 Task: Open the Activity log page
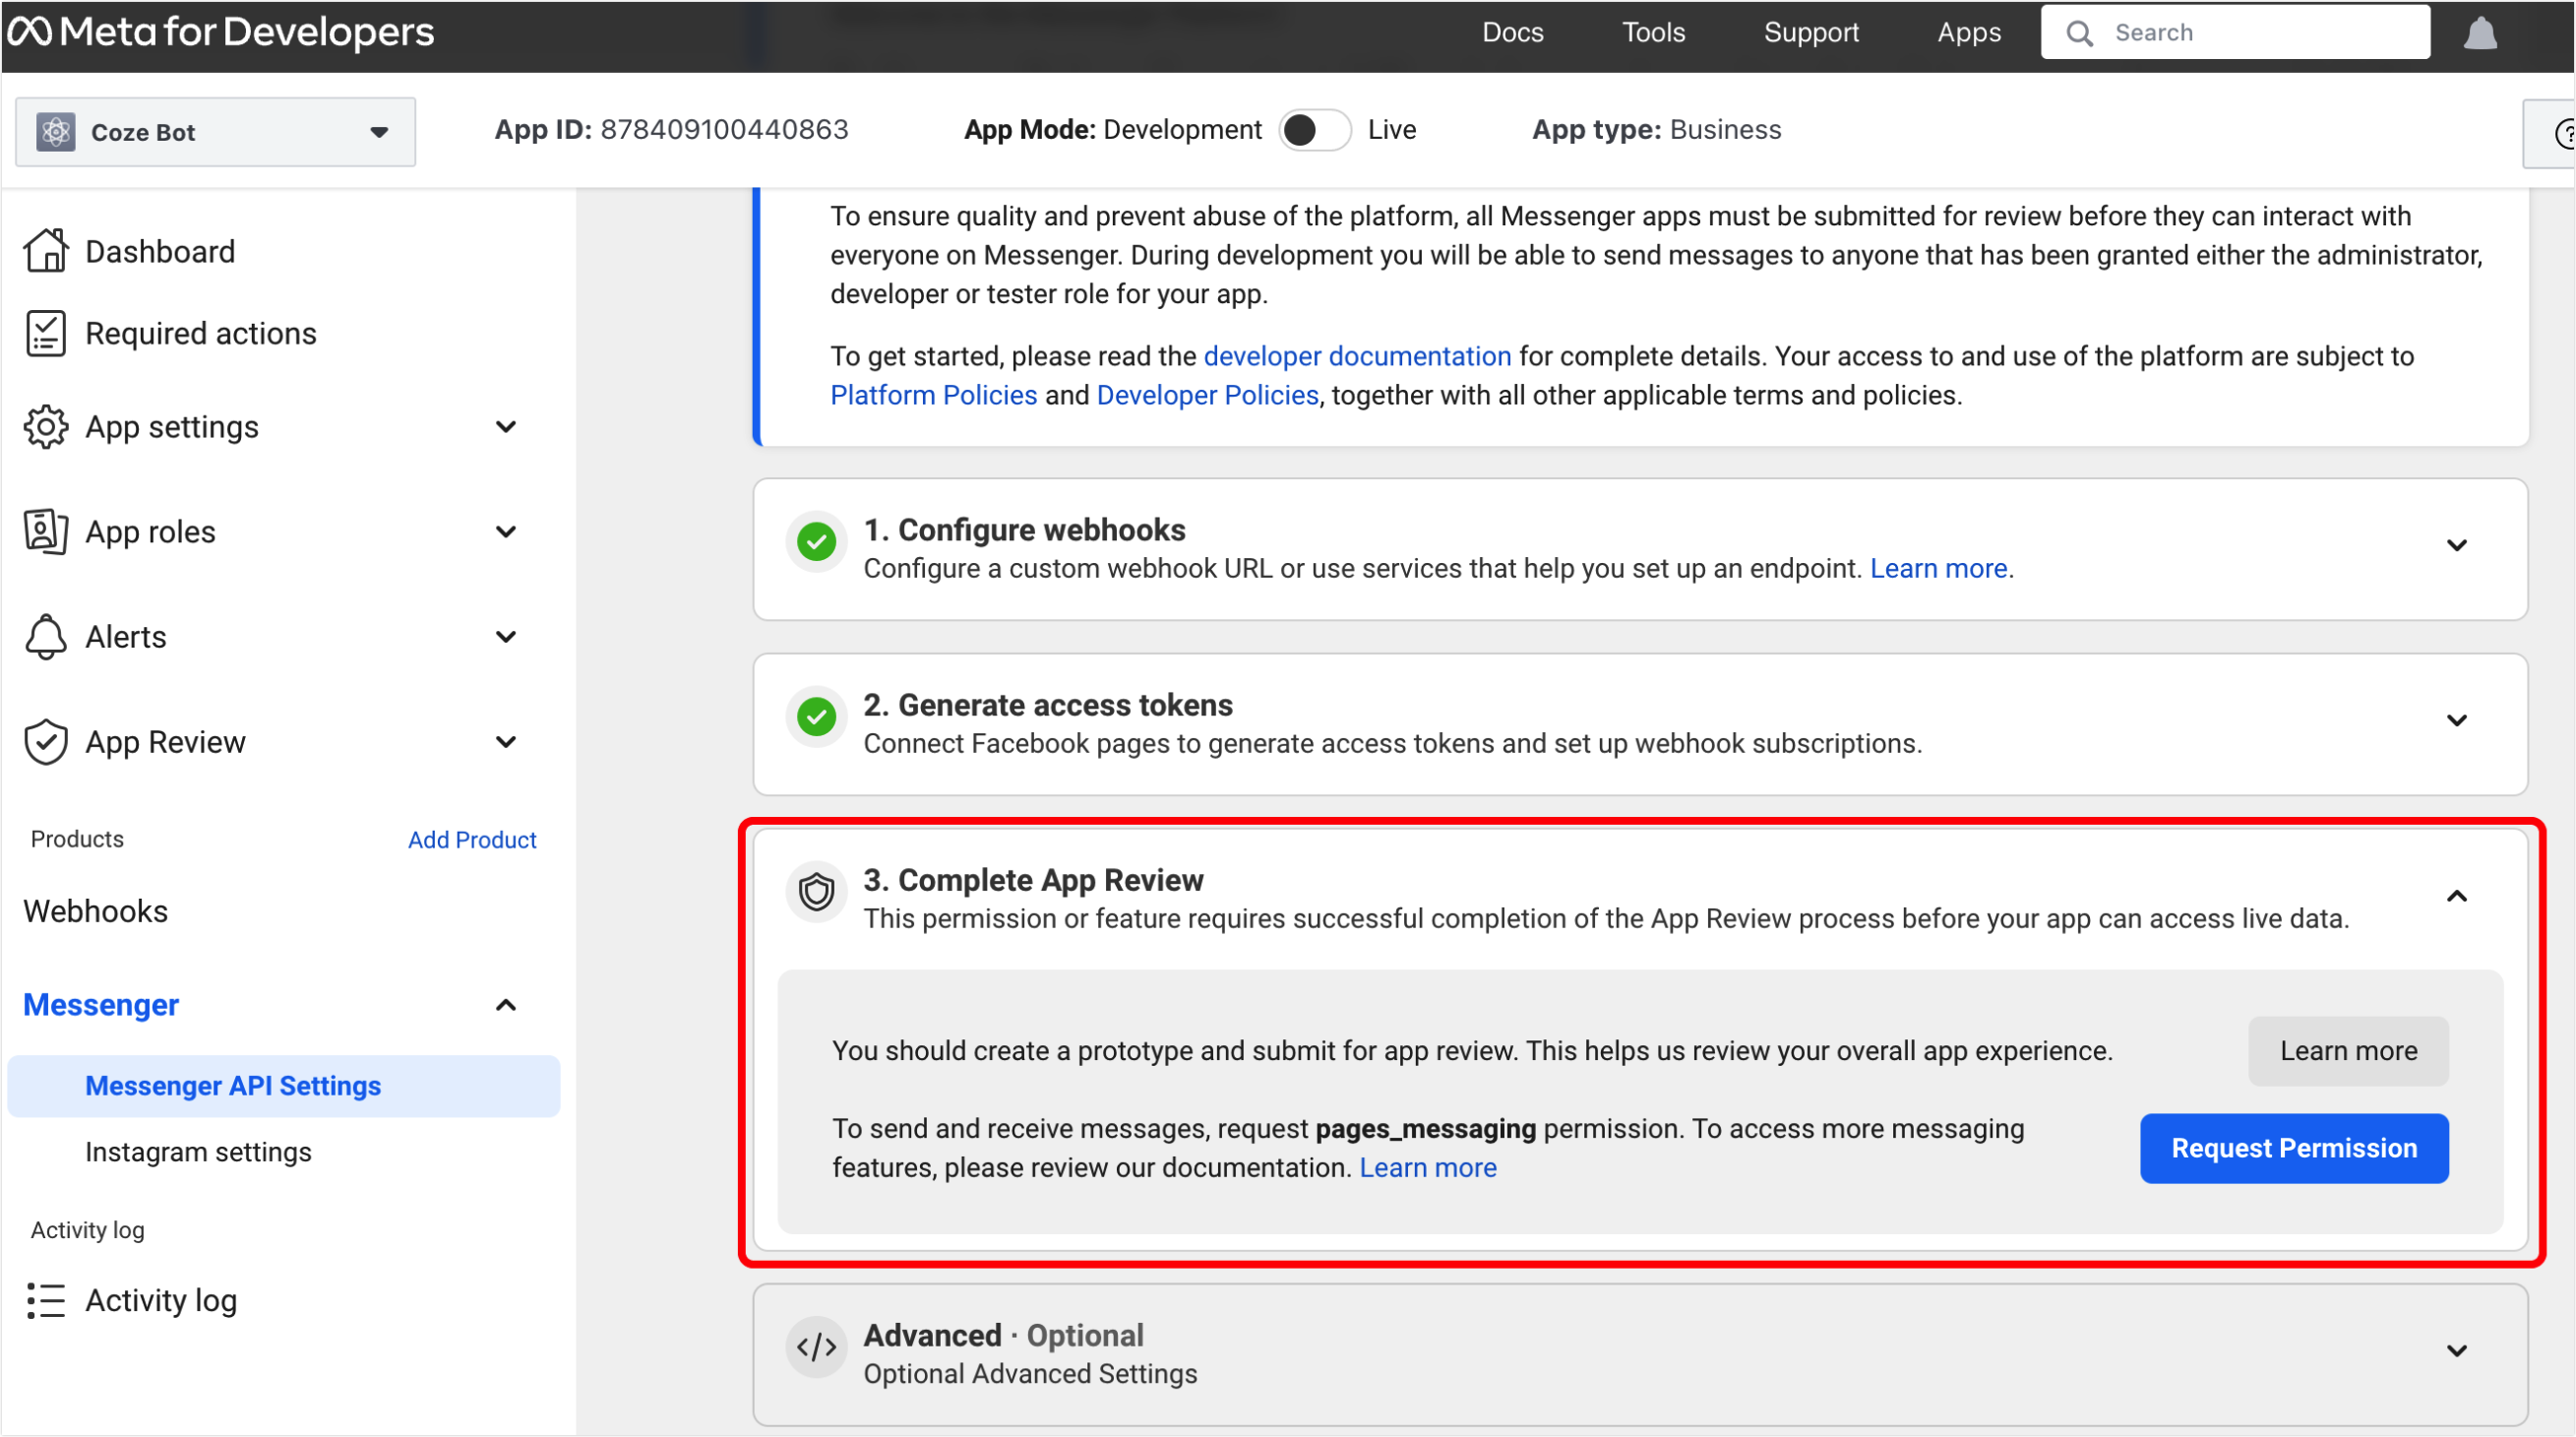[160, 1300]
